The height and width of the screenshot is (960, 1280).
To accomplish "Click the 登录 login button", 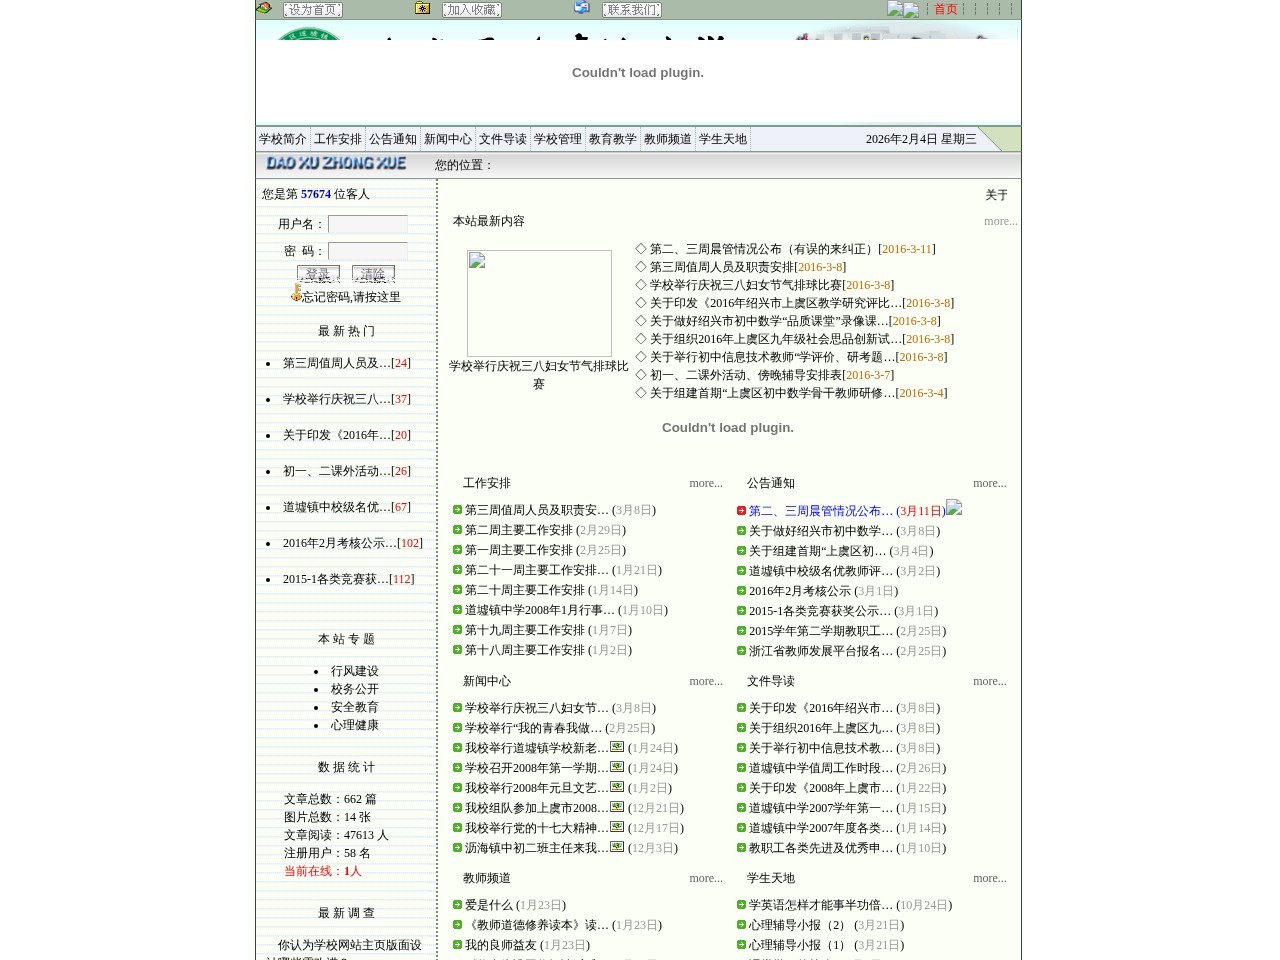I will coord(318,273).
